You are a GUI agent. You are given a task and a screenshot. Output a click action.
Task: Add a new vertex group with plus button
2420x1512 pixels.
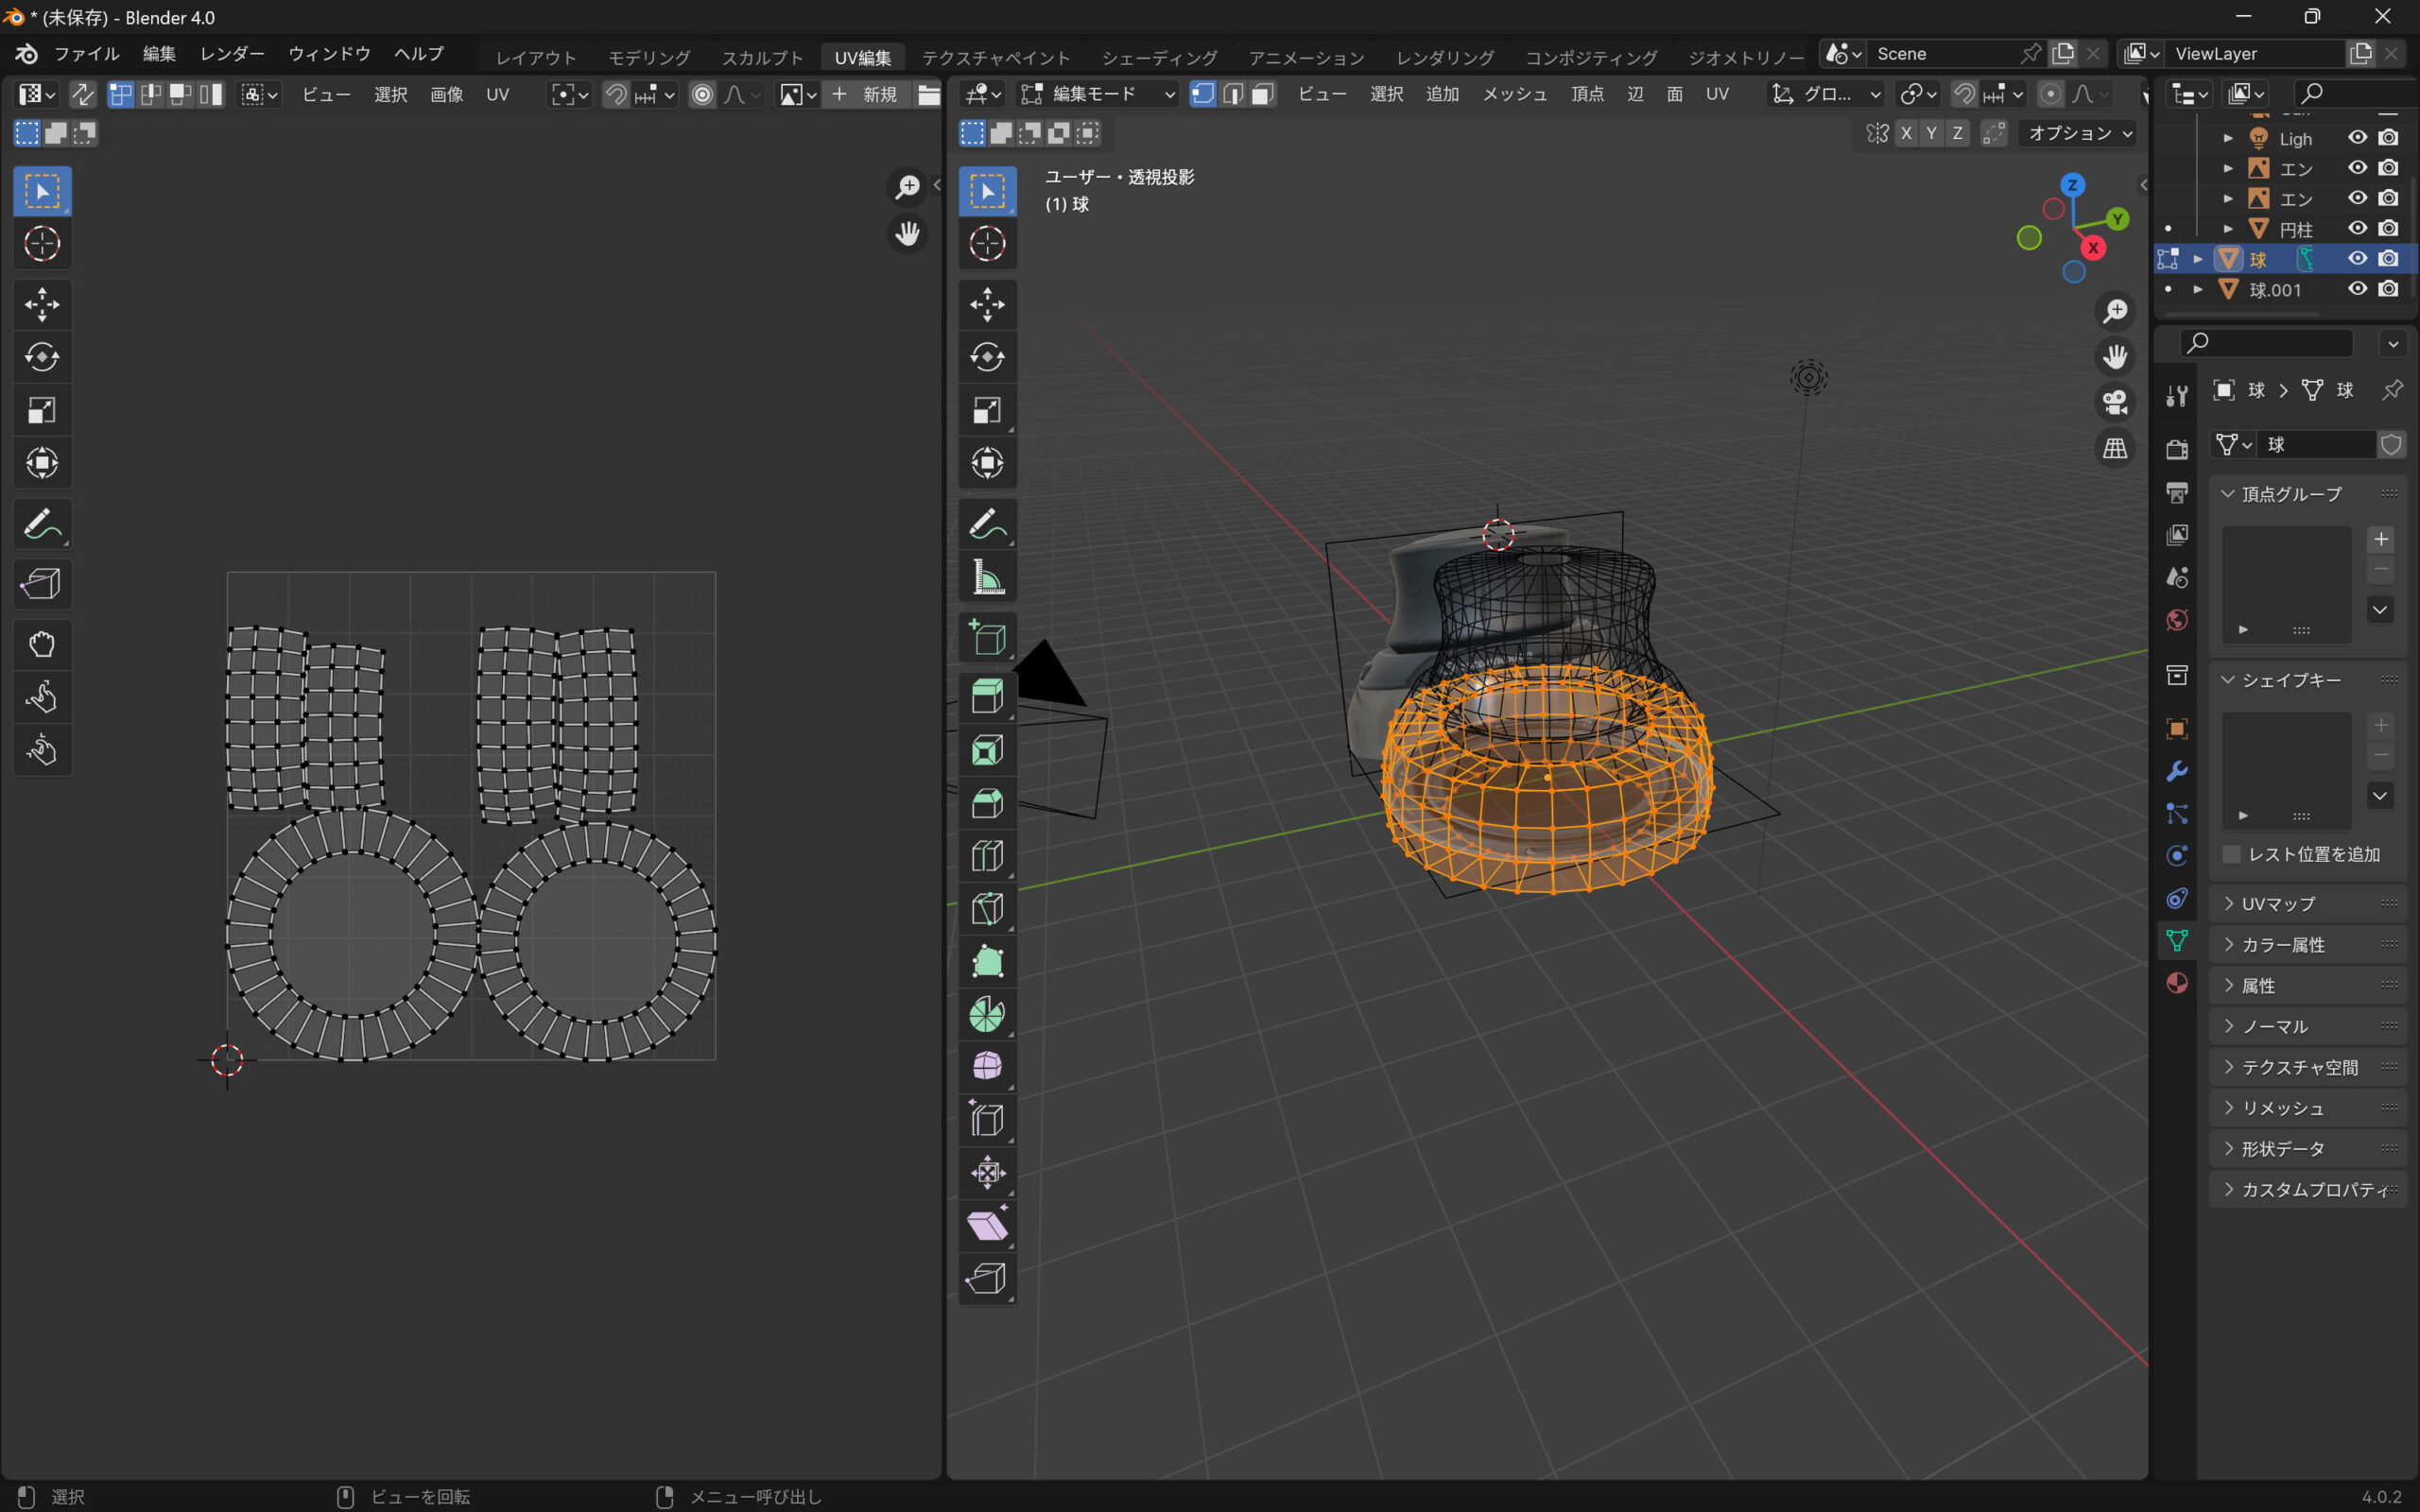[x=2380, y=539]
